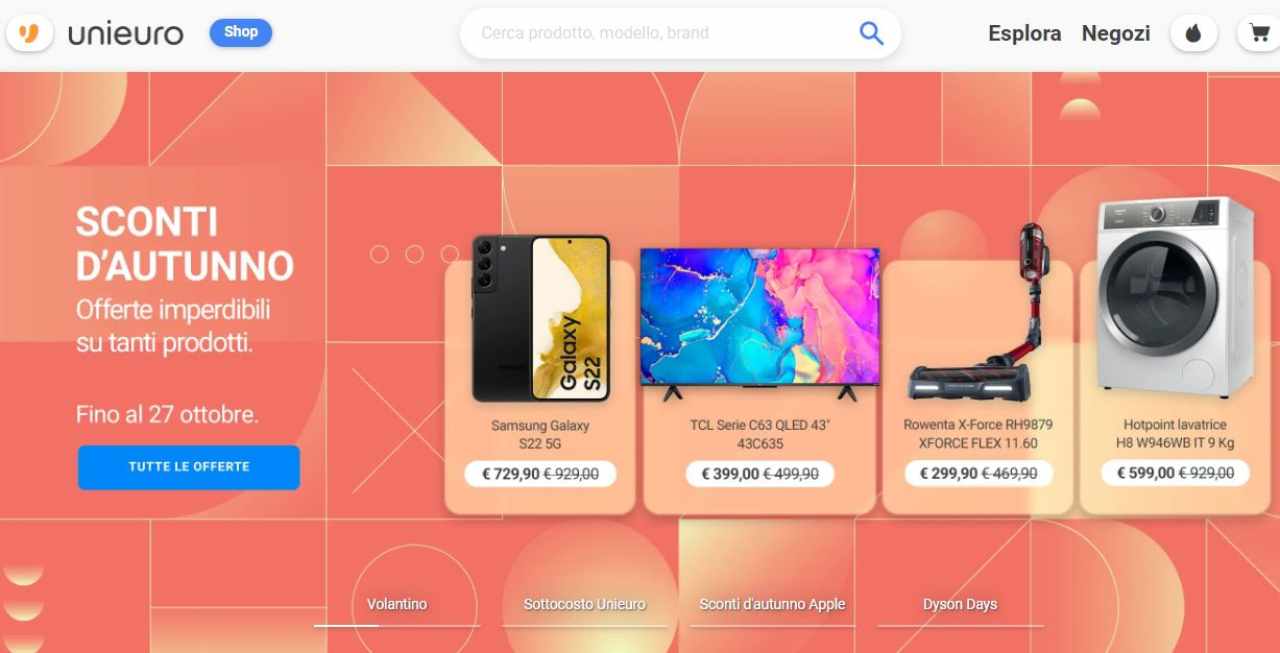The height and width of the screenshot is (653, 1280).
Task: Select the first carousel dot indicator
Action: [x=379, y=254]
